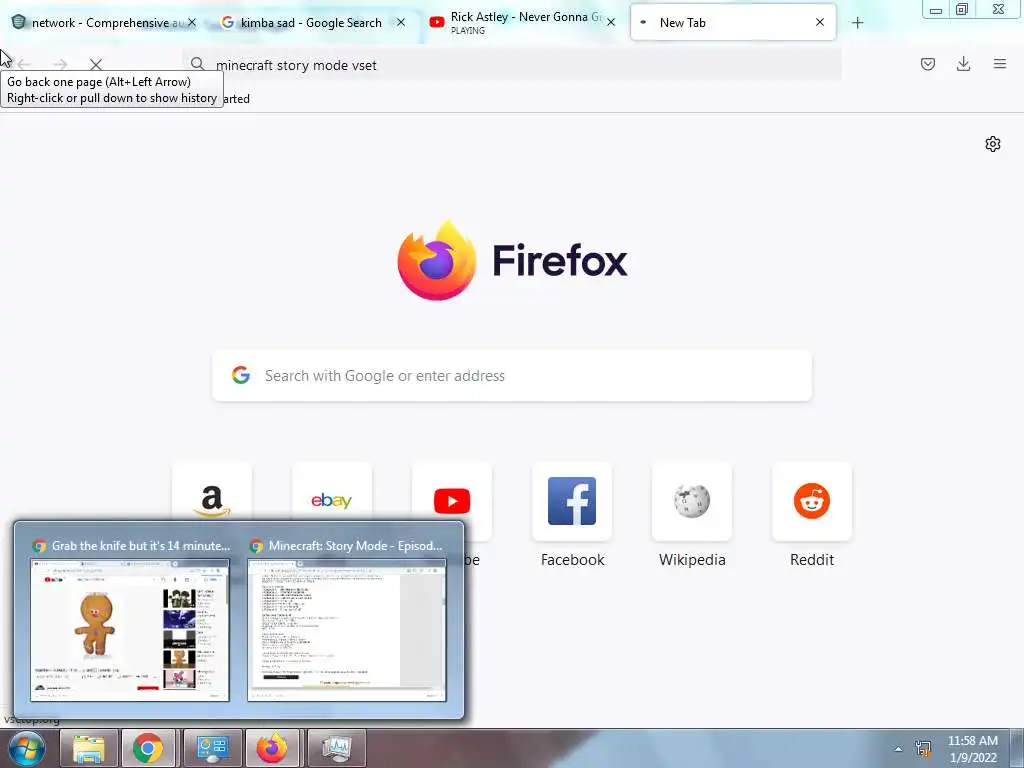The image size is (1024, 768).
Task: Open the Pocket save icon
Action: tap(928, 64)
